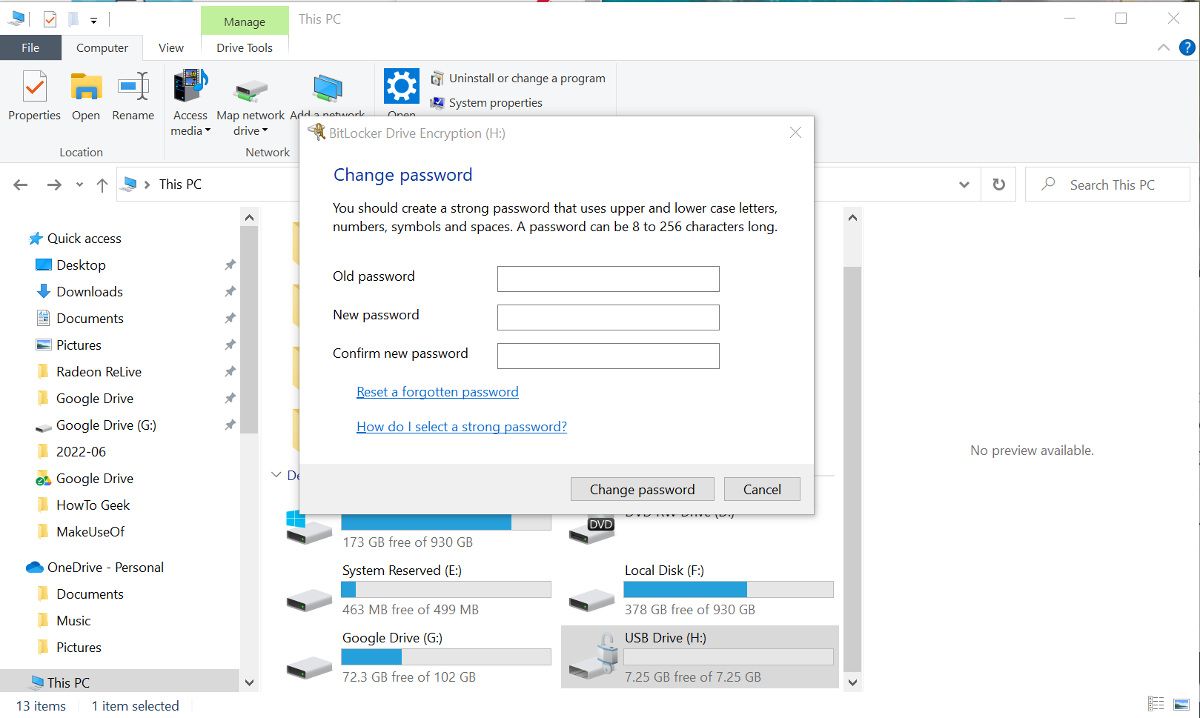This screenshot has width=1200, height=718.
Task: Click the Confirm new password field
Action: pyautogui.click(x=608, y=355)
